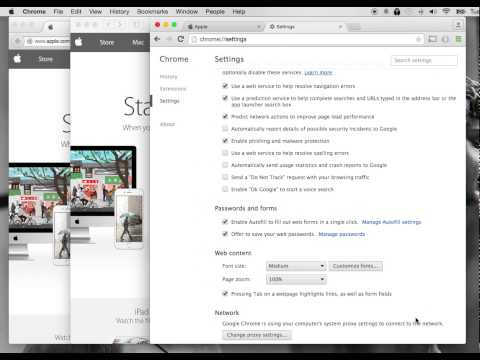Screen dimensions: 480x360
Task: Toggle predict network actions checkbox
Action: tap(225, 116)
